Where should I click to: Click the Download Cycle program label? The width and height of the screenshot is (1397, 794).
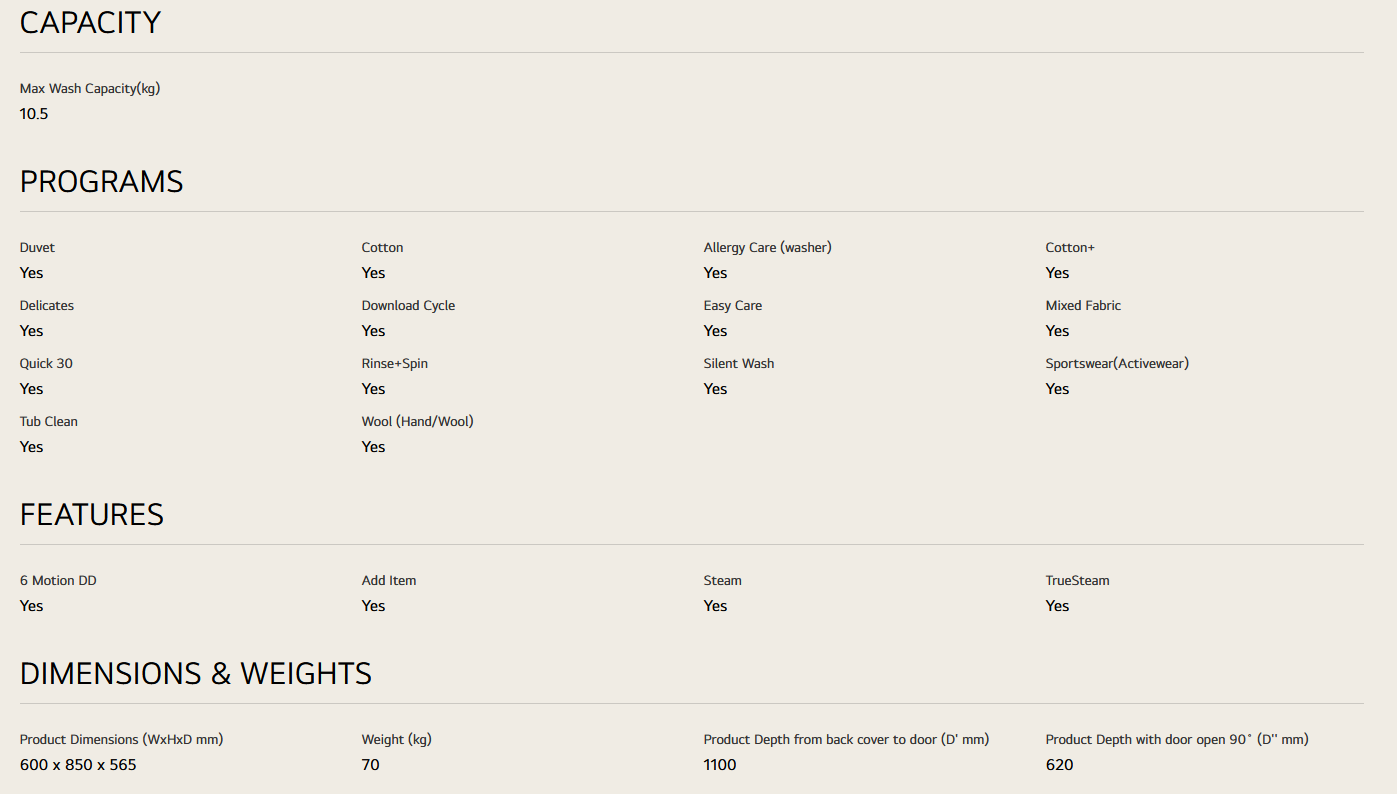click(x=408, y=305)
